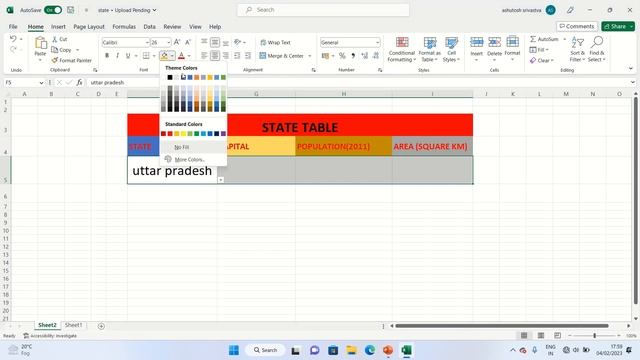640x360 pixels.
Task: Open Microsoft Edge from the taskbar
Action: click(370, 350)
